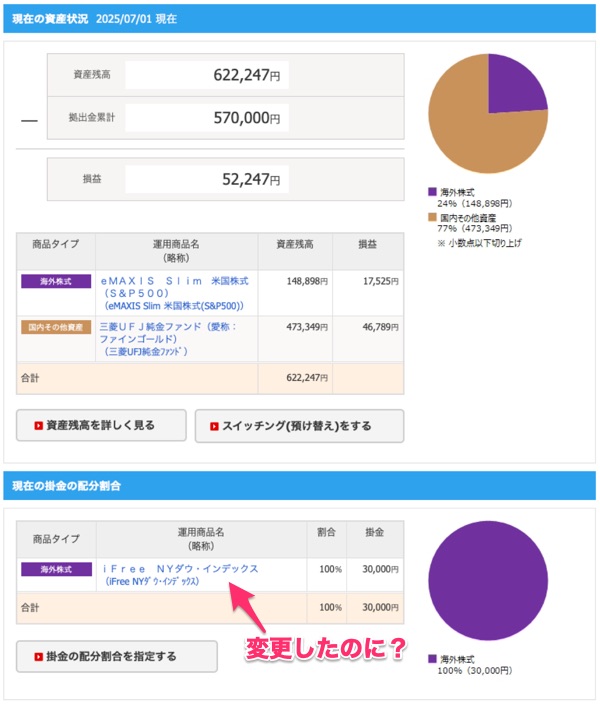Click the all-purple contribution allocation pie chart
600x705 pixels.
488,580
